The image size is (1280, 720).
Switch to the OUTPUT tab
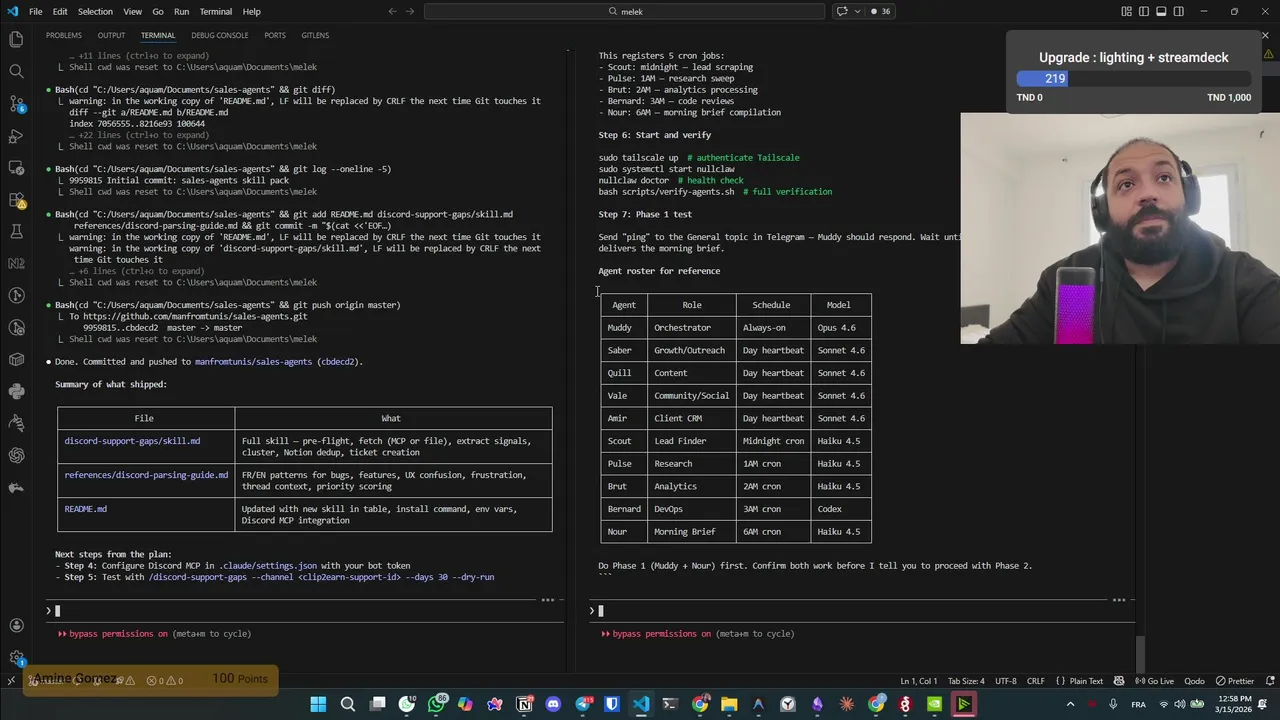[x=111, y=35]
